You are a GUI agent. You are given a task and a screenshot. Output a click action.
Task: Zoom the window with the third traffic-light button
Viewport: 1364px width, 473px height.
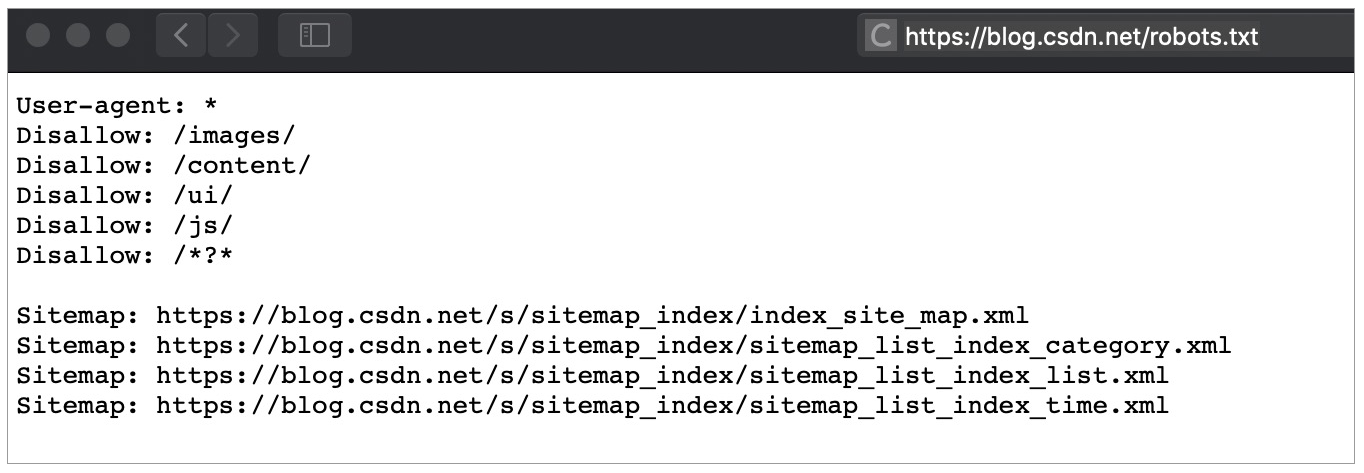tap(118, 36)
